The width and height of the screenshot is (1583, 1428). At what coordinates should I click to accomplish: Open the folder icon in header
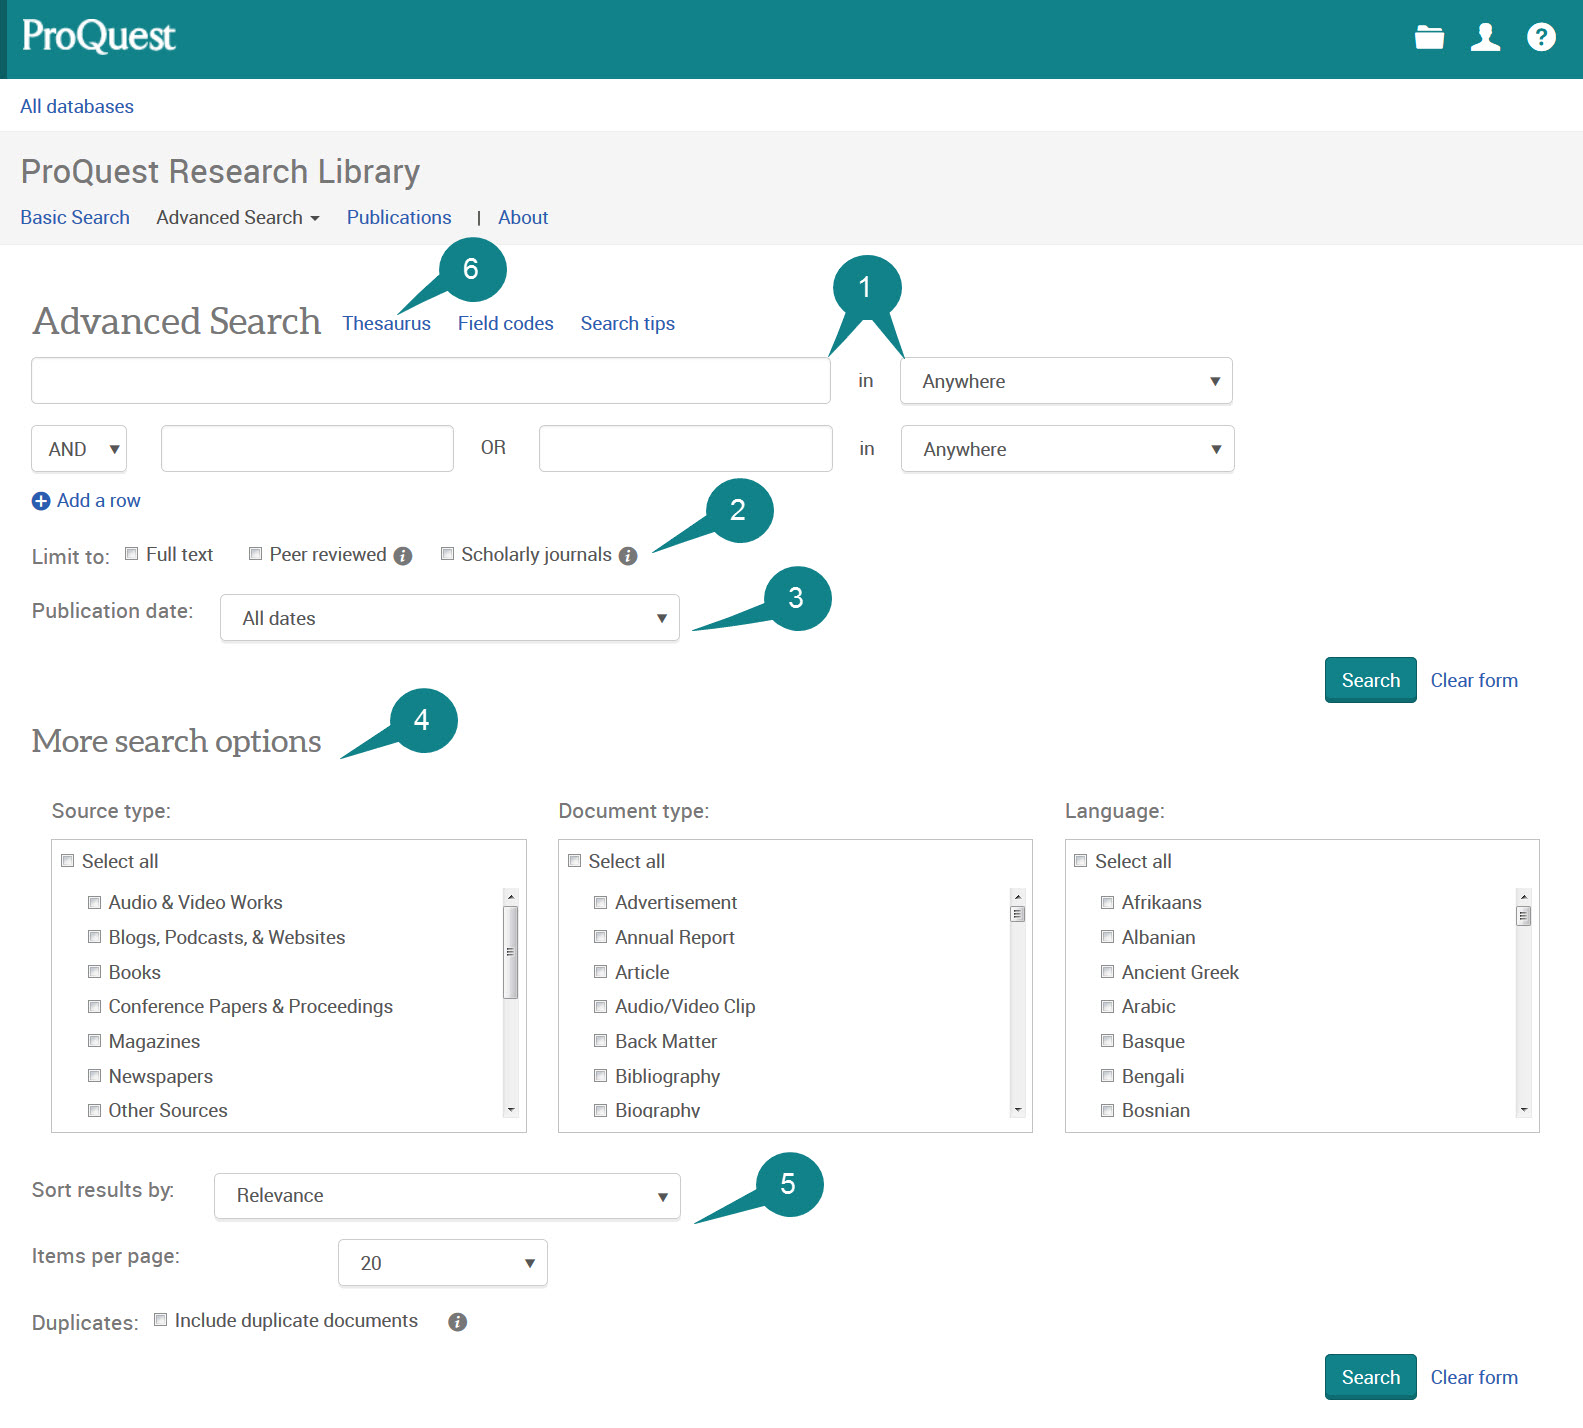coord(1429,38)
